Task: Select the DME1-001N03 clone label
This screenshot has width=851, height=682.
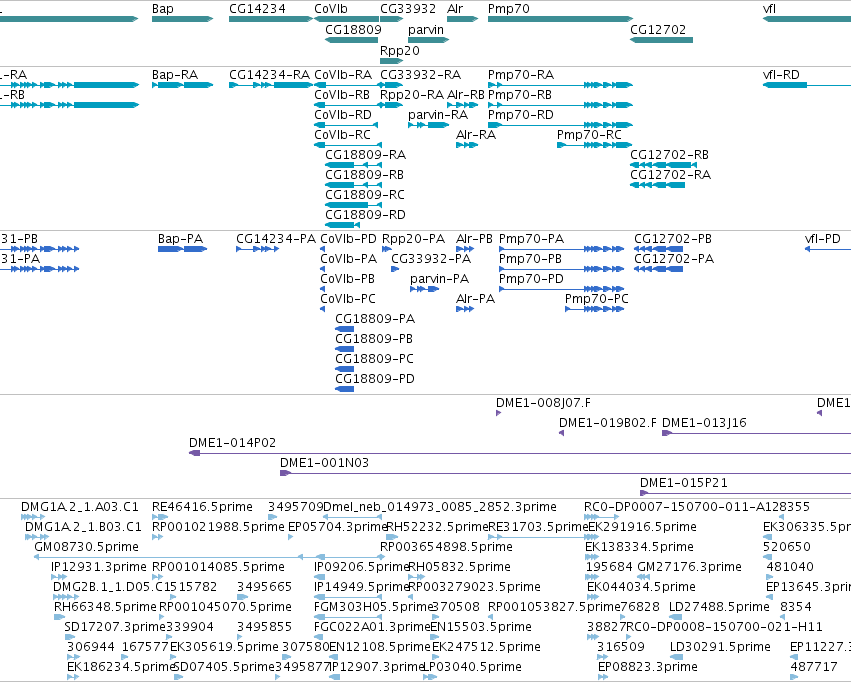Action: click(325, 463)
